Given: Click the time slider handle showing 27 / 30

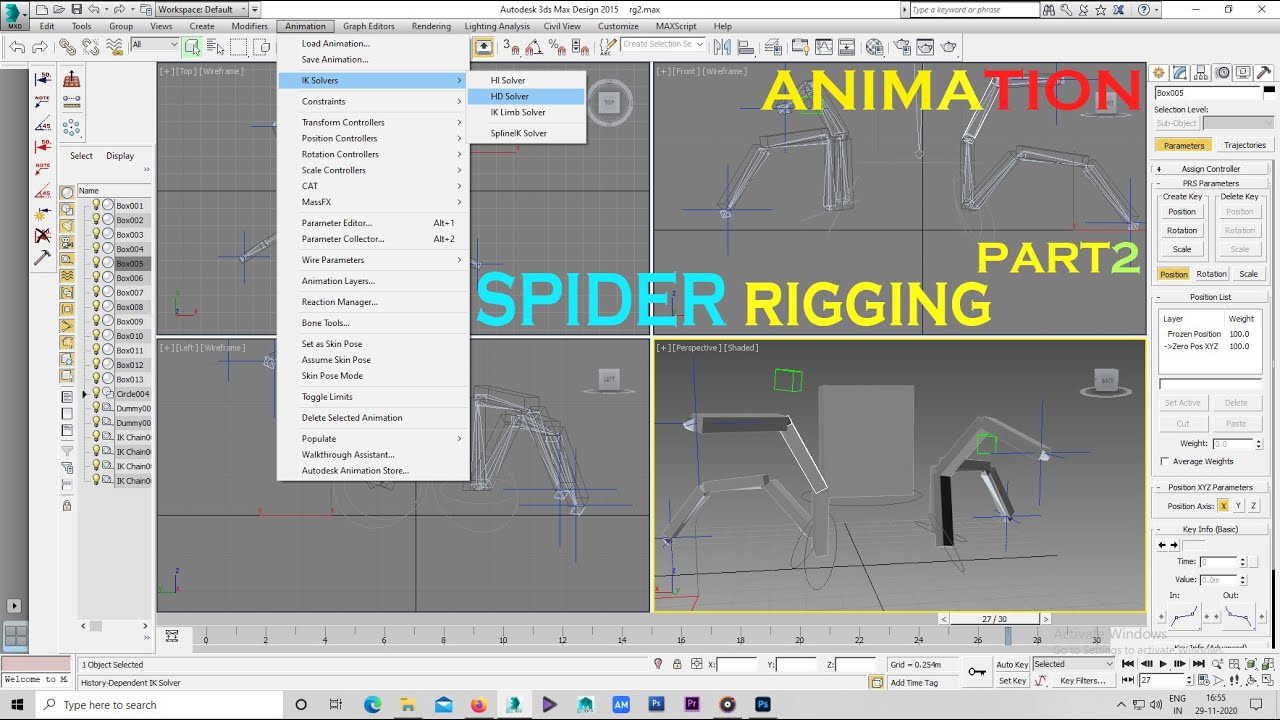Looking at the screenshot, I should tap(994, 619).
